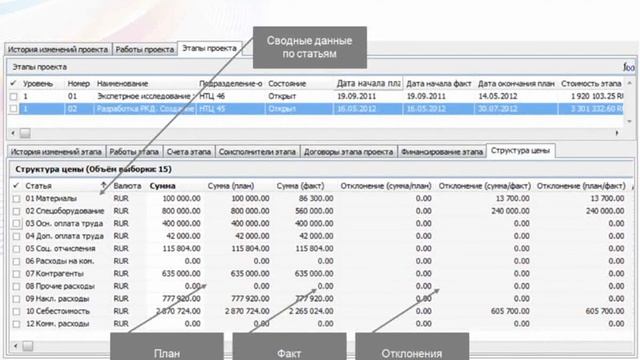640x360 pixels.
Task: Check the 04 Доп. оплата труда checkbox
Action: 16,236
